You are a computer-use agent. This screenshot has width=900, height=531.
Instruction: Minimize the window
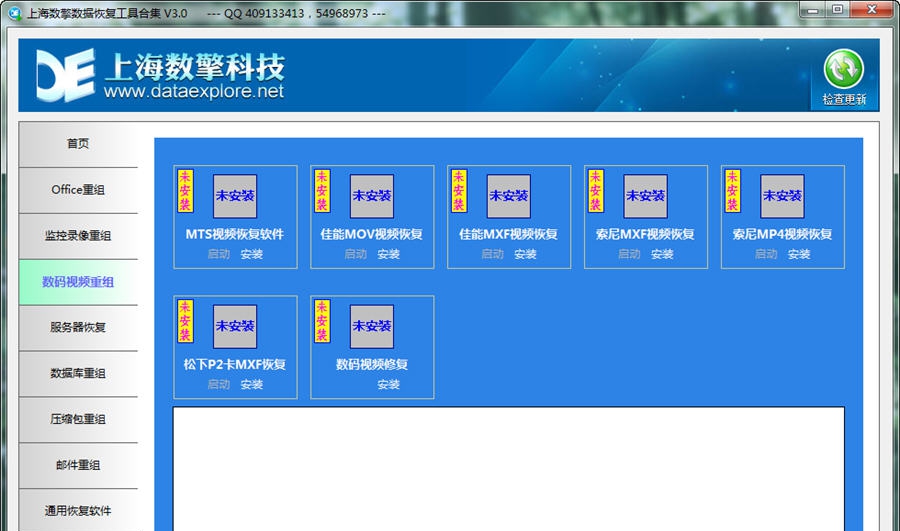coord(813,10)
